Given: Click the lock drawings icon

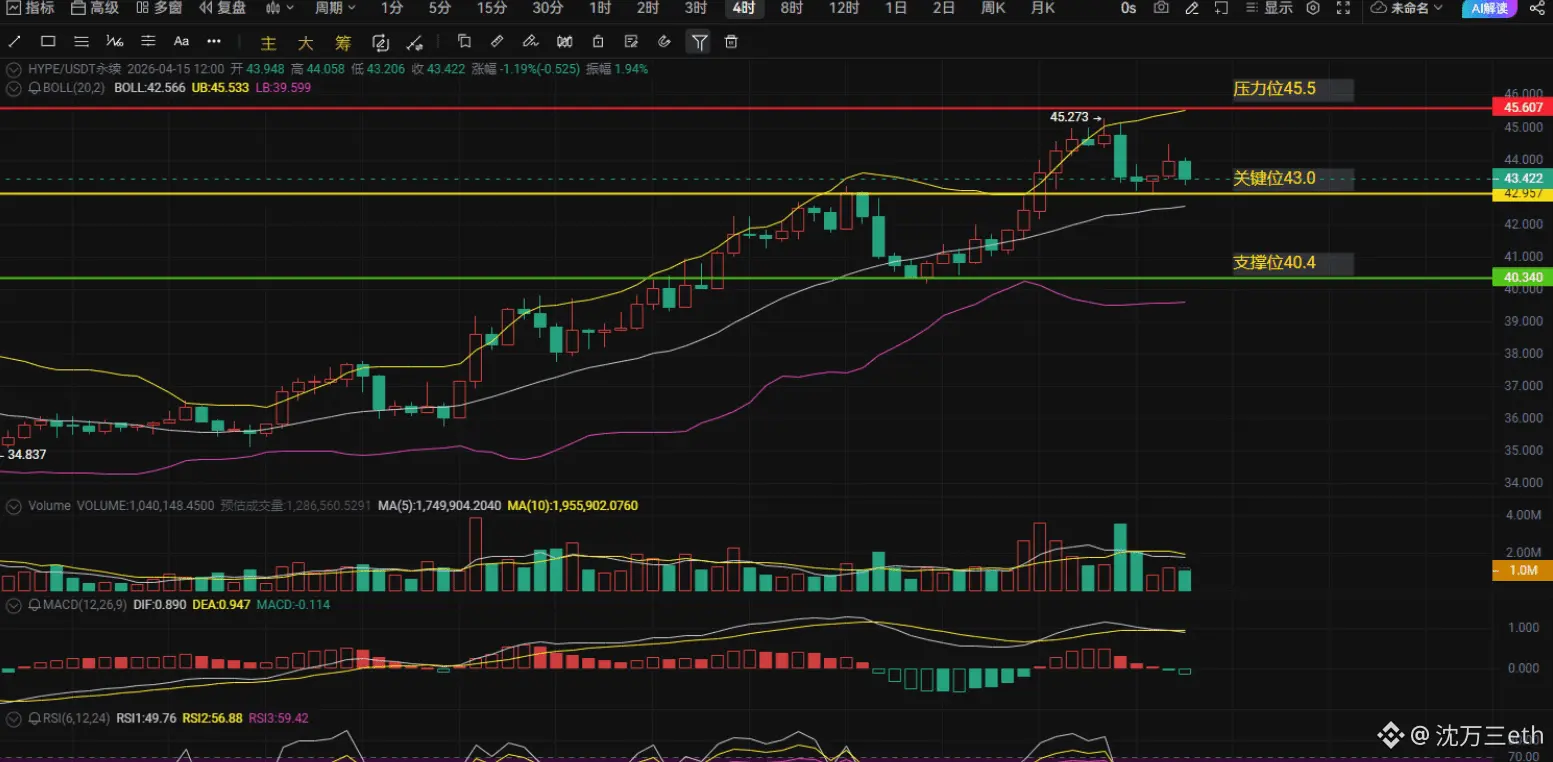Looking at the screenshot, I should tap(598, 42).
